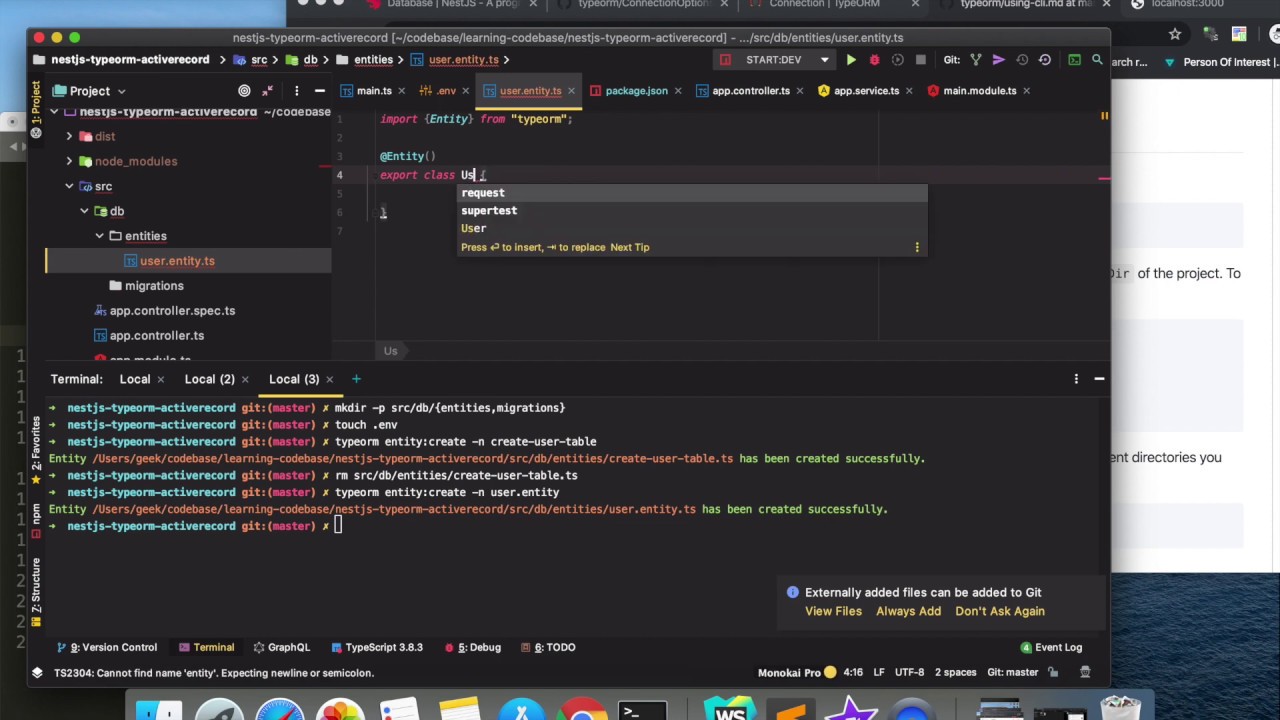
Task: Run the START:DEV configuration
Action: [851, 59]
